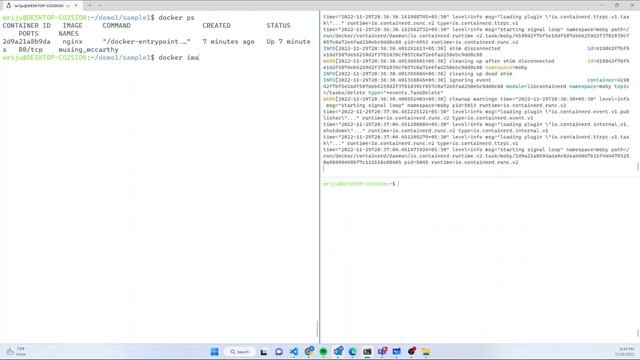Open the Windows Start menu
This screenshot has width=640, height=360.
click(214, 352)
